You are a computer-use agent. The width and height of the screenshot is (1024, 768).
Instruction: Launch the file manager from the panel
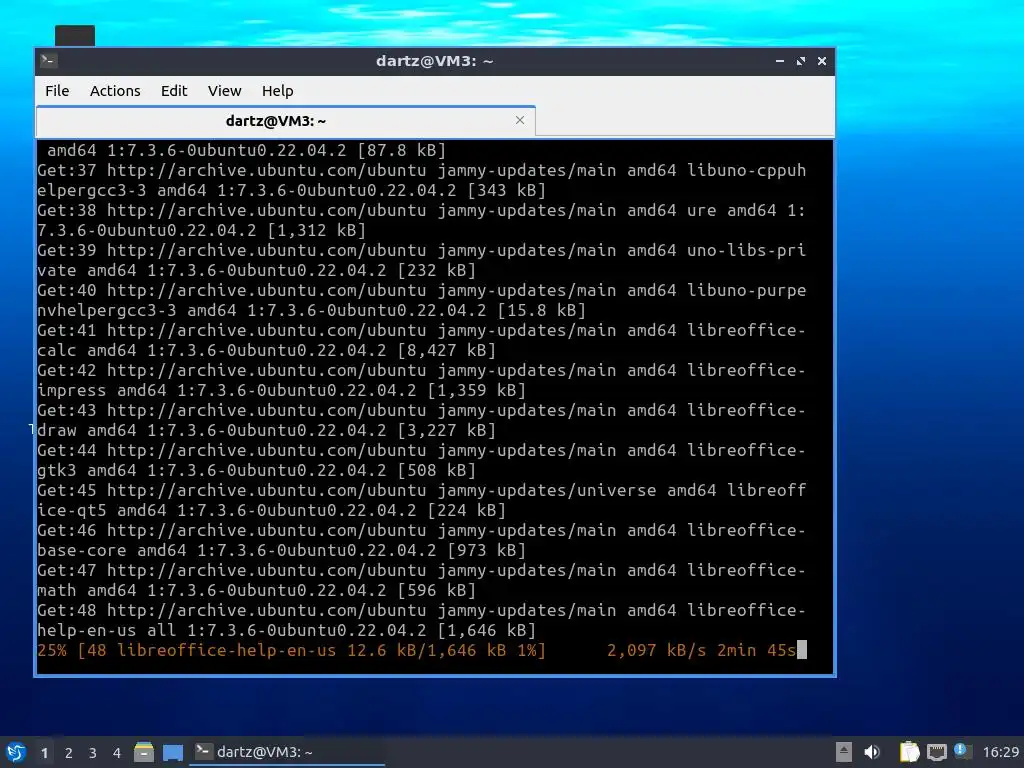(x=144, y=752)
